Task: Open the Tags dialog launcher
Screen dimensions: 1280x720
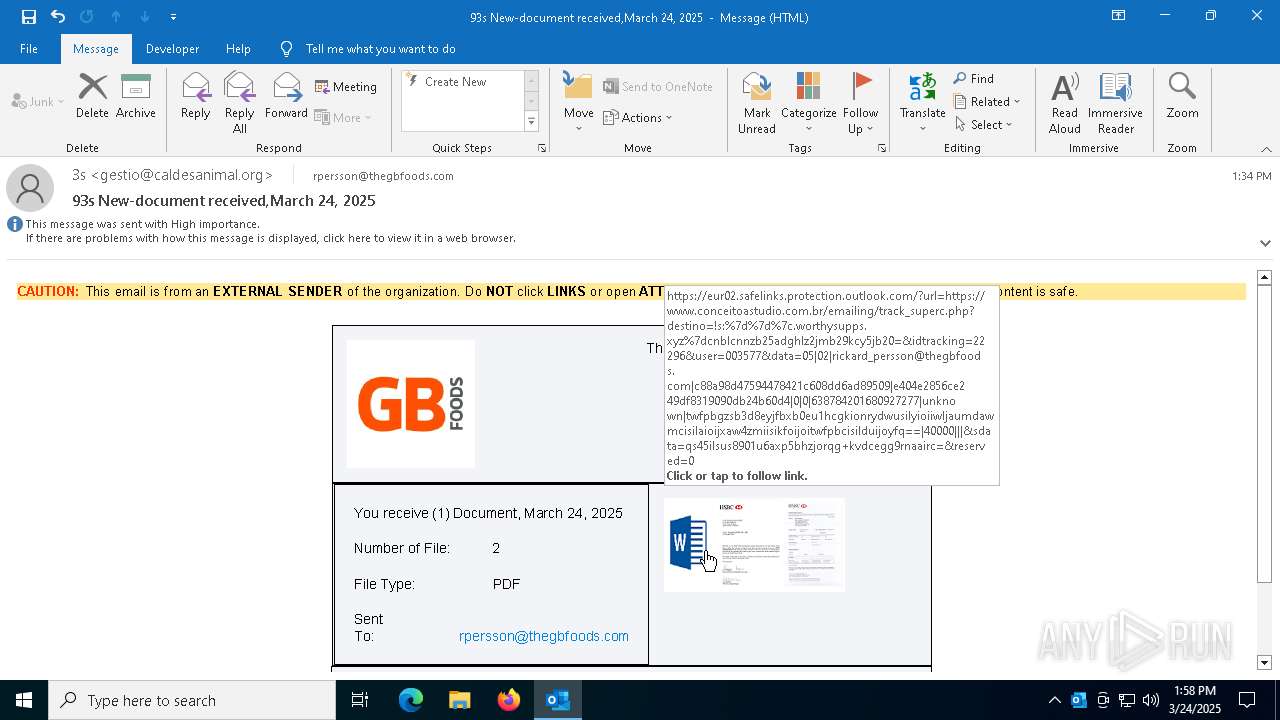Action: pos(882,148)
